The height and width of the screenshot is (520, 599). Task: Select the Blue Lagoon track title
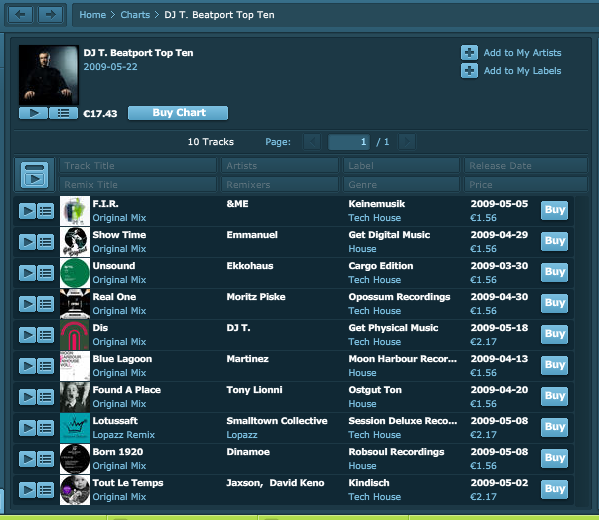pos(122,359)
